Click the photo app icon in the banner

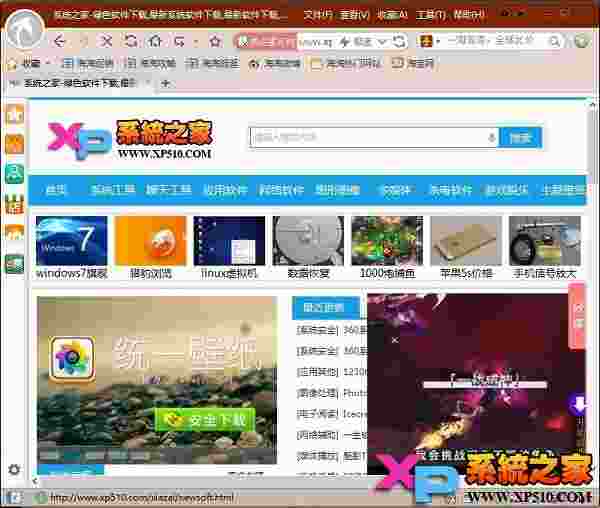[72, 359]
